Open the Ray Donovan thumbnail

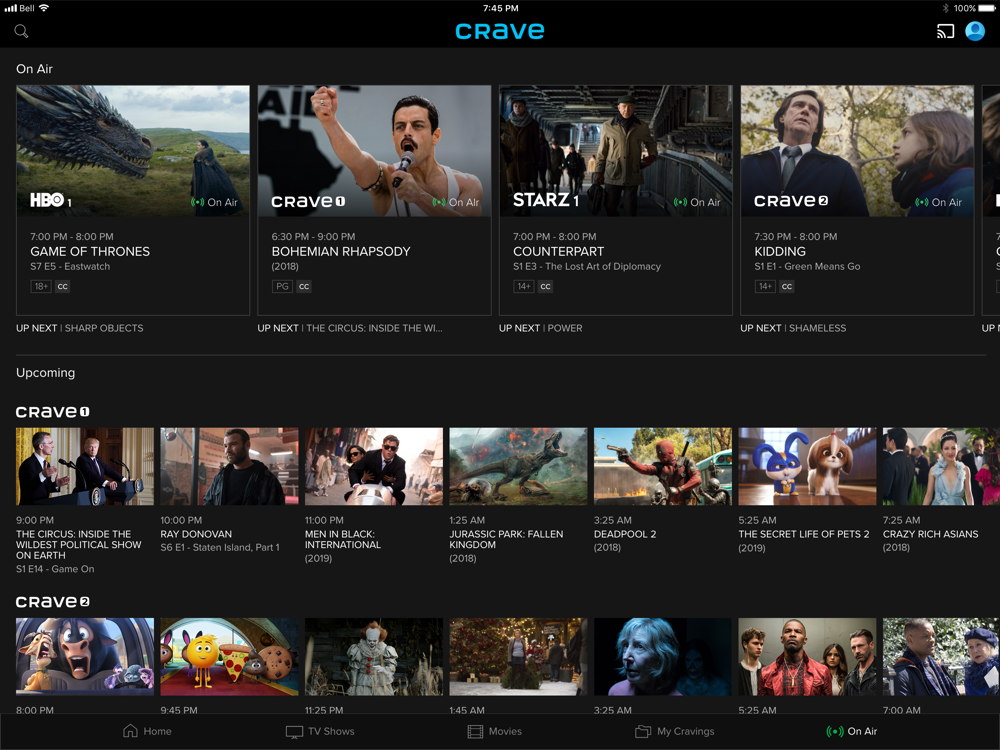pyautogui.click(x=229, y=466)
